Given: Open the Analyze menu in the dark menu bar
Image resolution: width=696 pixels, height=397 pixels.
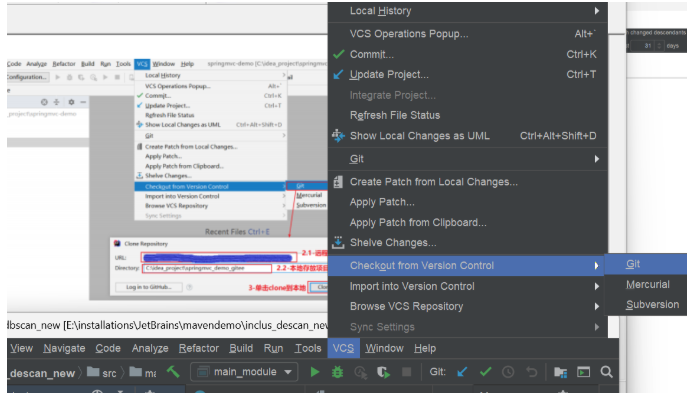Looking at the screenshot, I should tap(150, 348).
